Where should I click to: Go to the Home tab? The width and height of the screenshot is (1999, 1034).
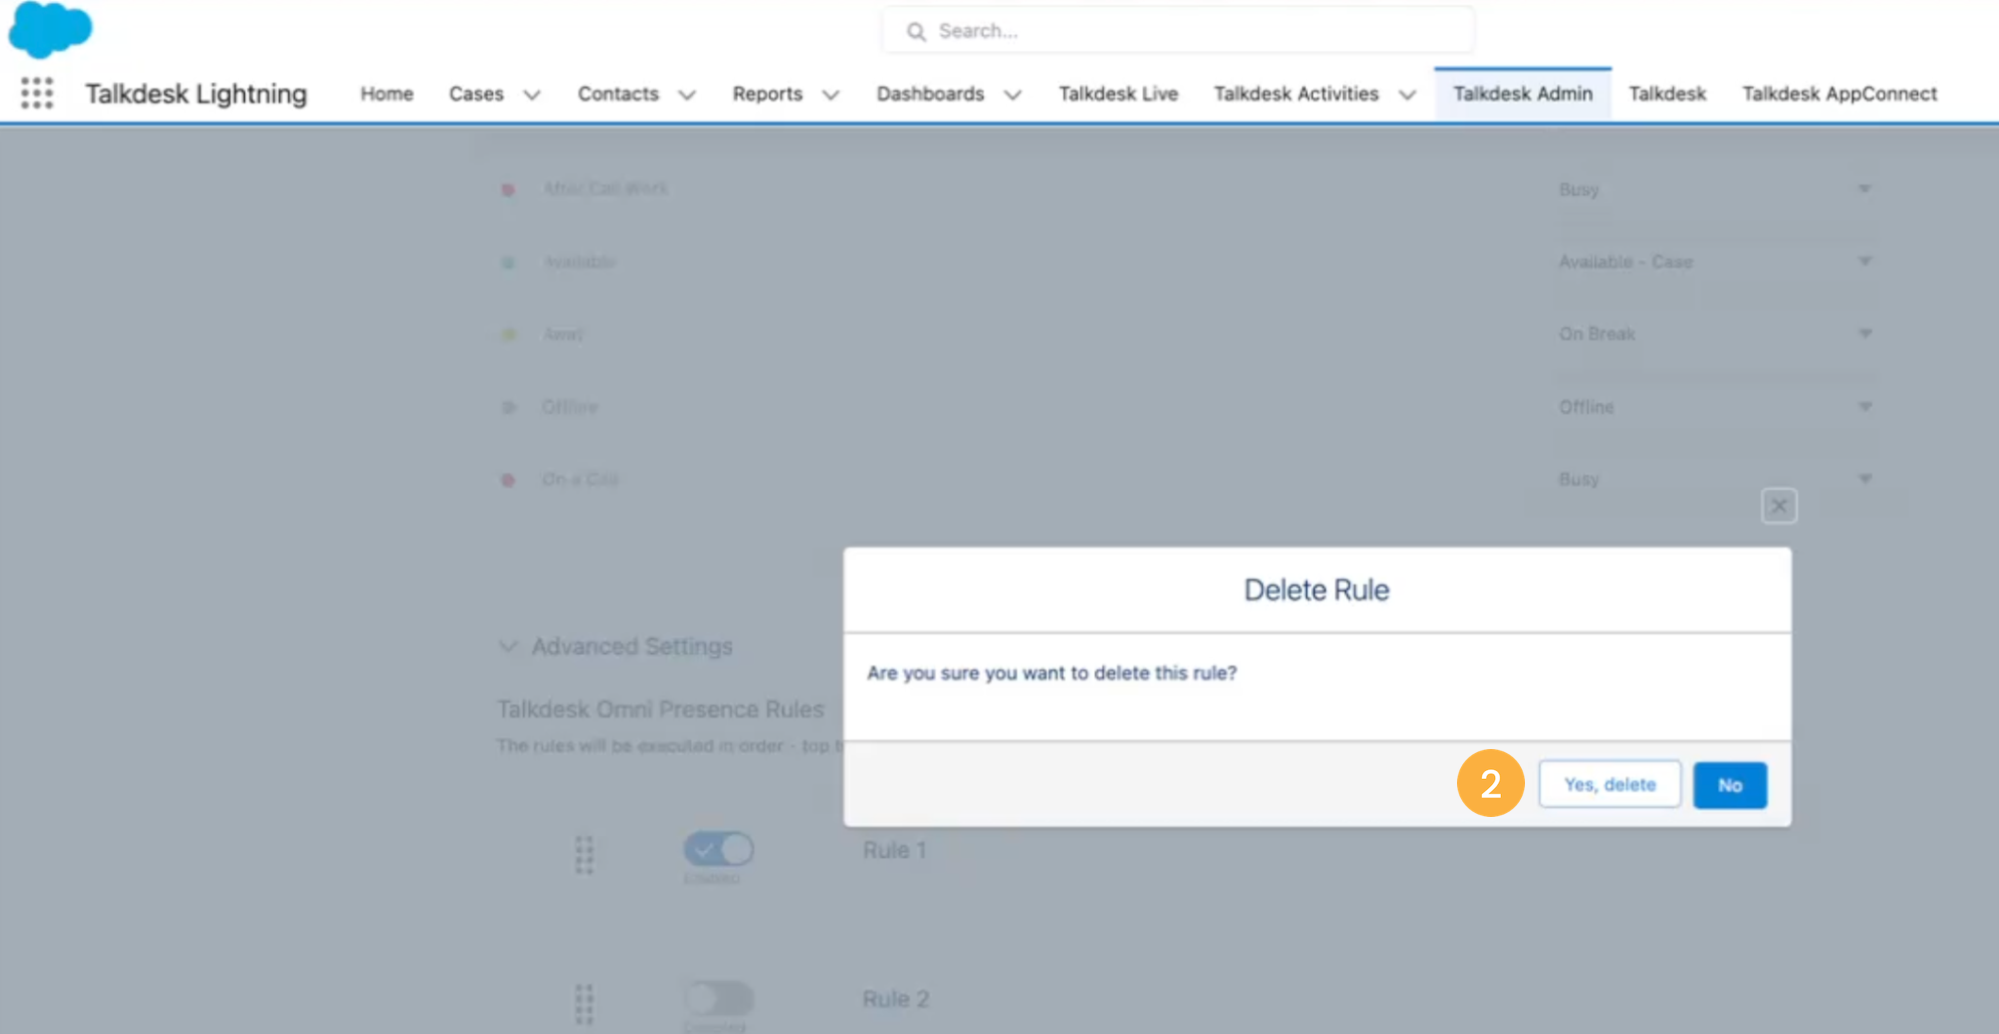[x=387, y=93]
